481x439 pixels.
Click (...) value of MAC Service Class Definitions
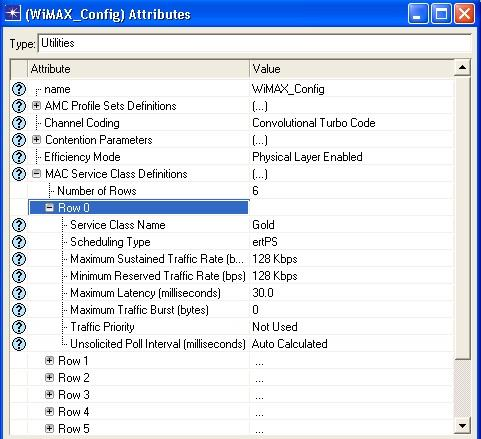[260, 174]
